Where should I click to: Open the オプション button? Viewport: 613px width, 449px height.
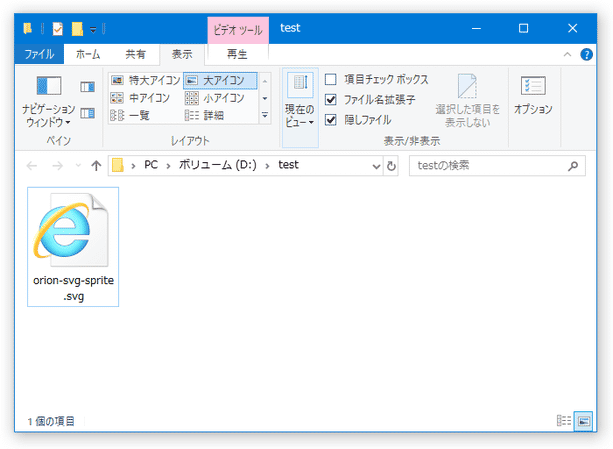pos(533,95)
